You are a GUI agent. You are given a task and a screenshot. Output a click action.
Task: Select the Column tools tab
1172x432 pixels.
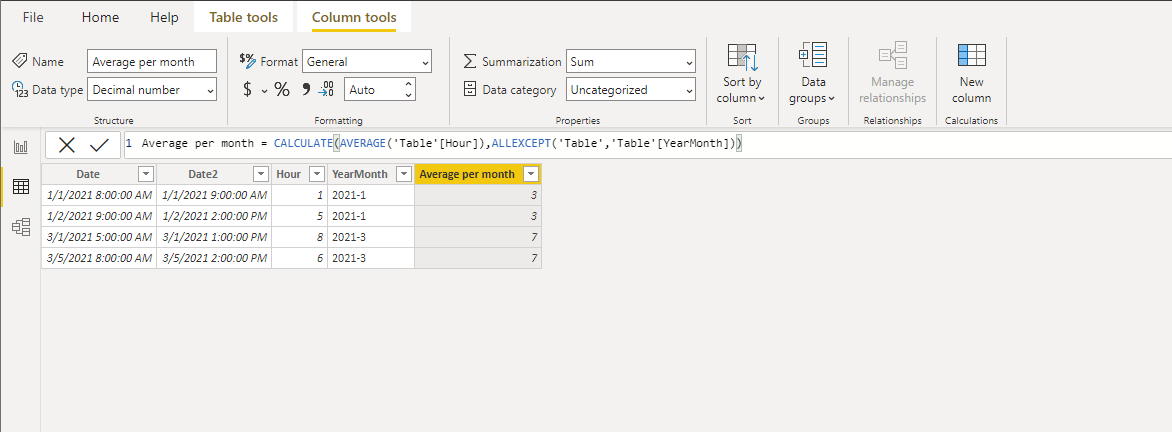pyautogui.click(x=354, y=17)
